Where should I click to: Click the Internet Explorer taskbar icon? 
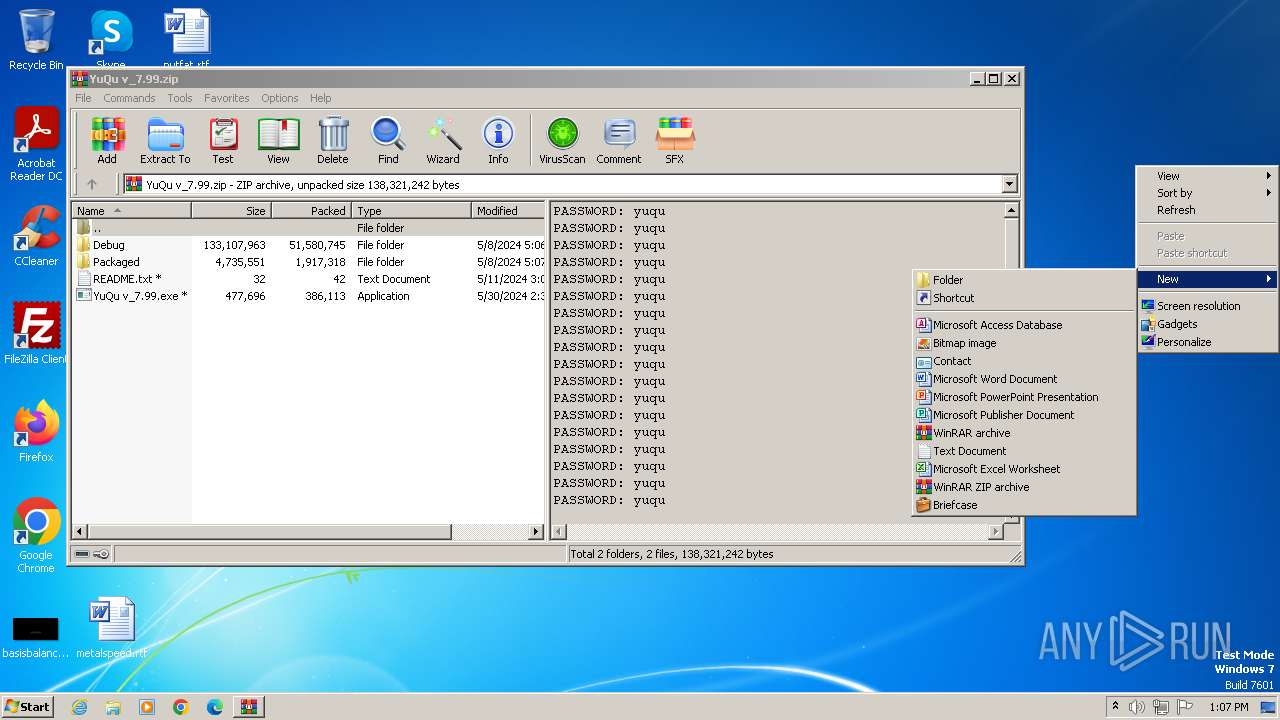(79, 707)
